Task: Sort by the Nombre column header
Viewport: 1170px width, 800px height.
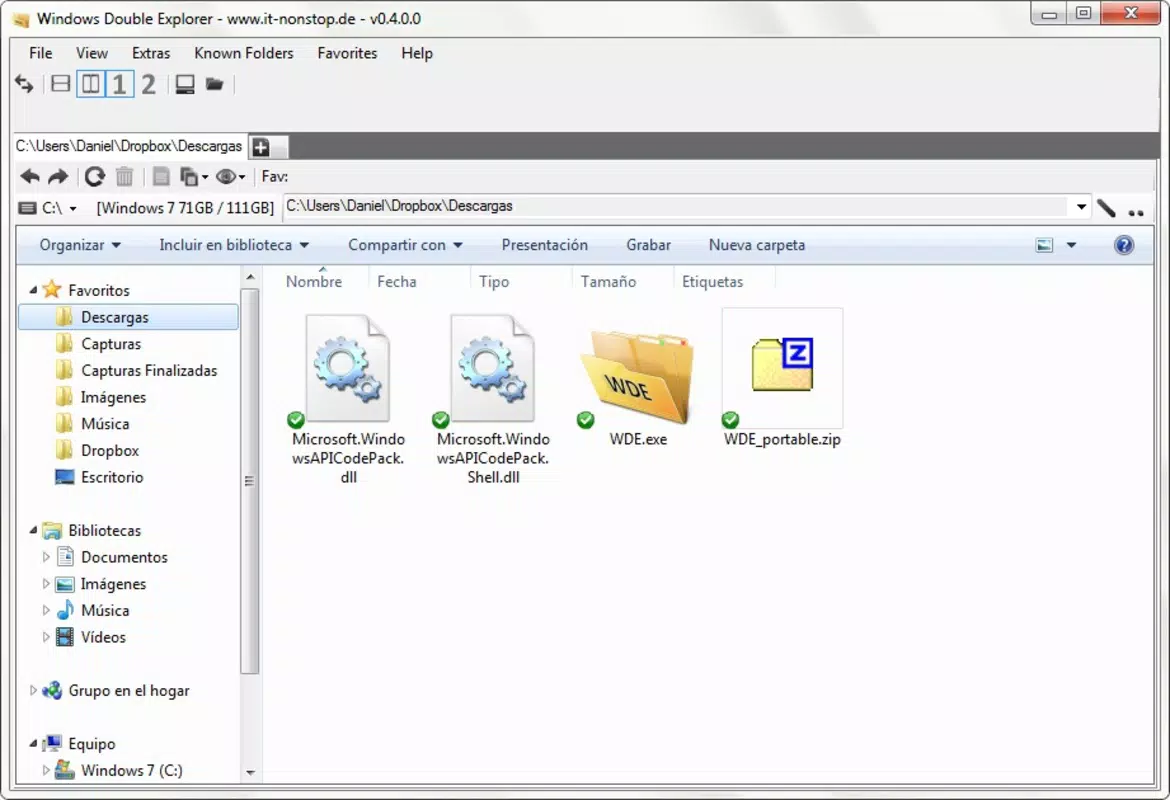Action: (x=314, y=281)
